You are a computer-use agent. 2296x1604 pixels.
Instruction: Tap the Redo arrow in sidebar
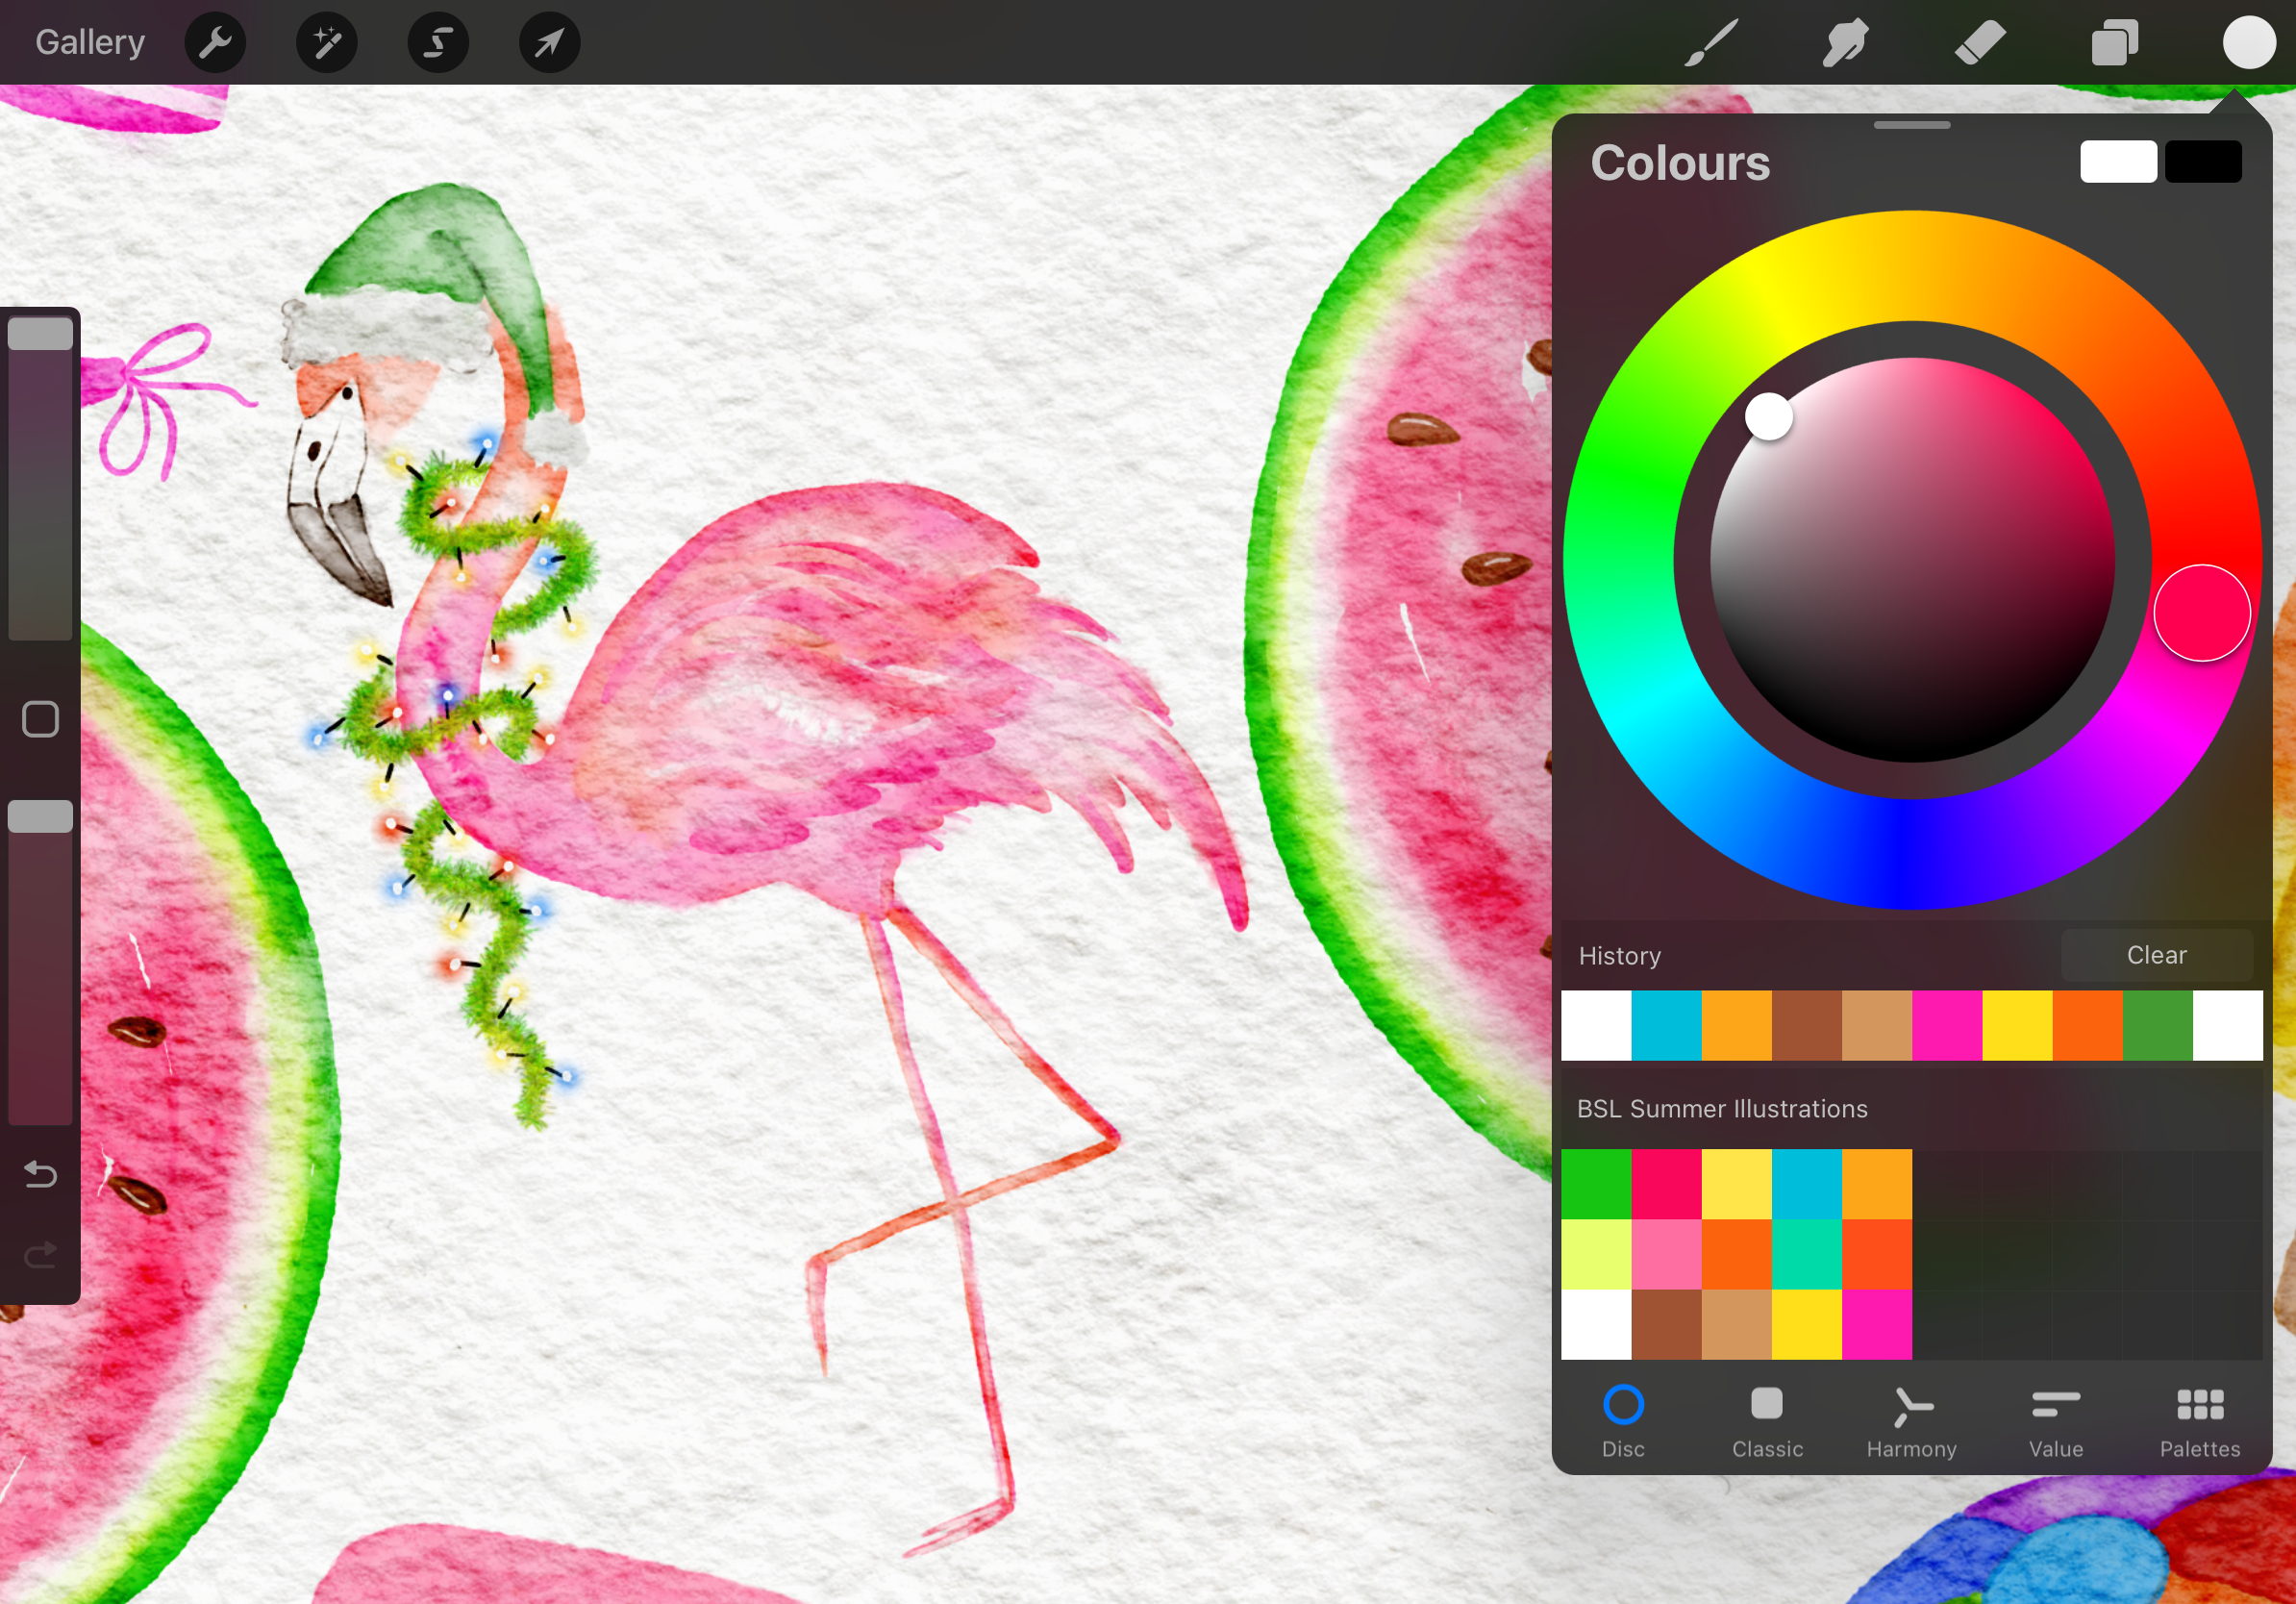pyautogui.click(x=40, y=1254)
